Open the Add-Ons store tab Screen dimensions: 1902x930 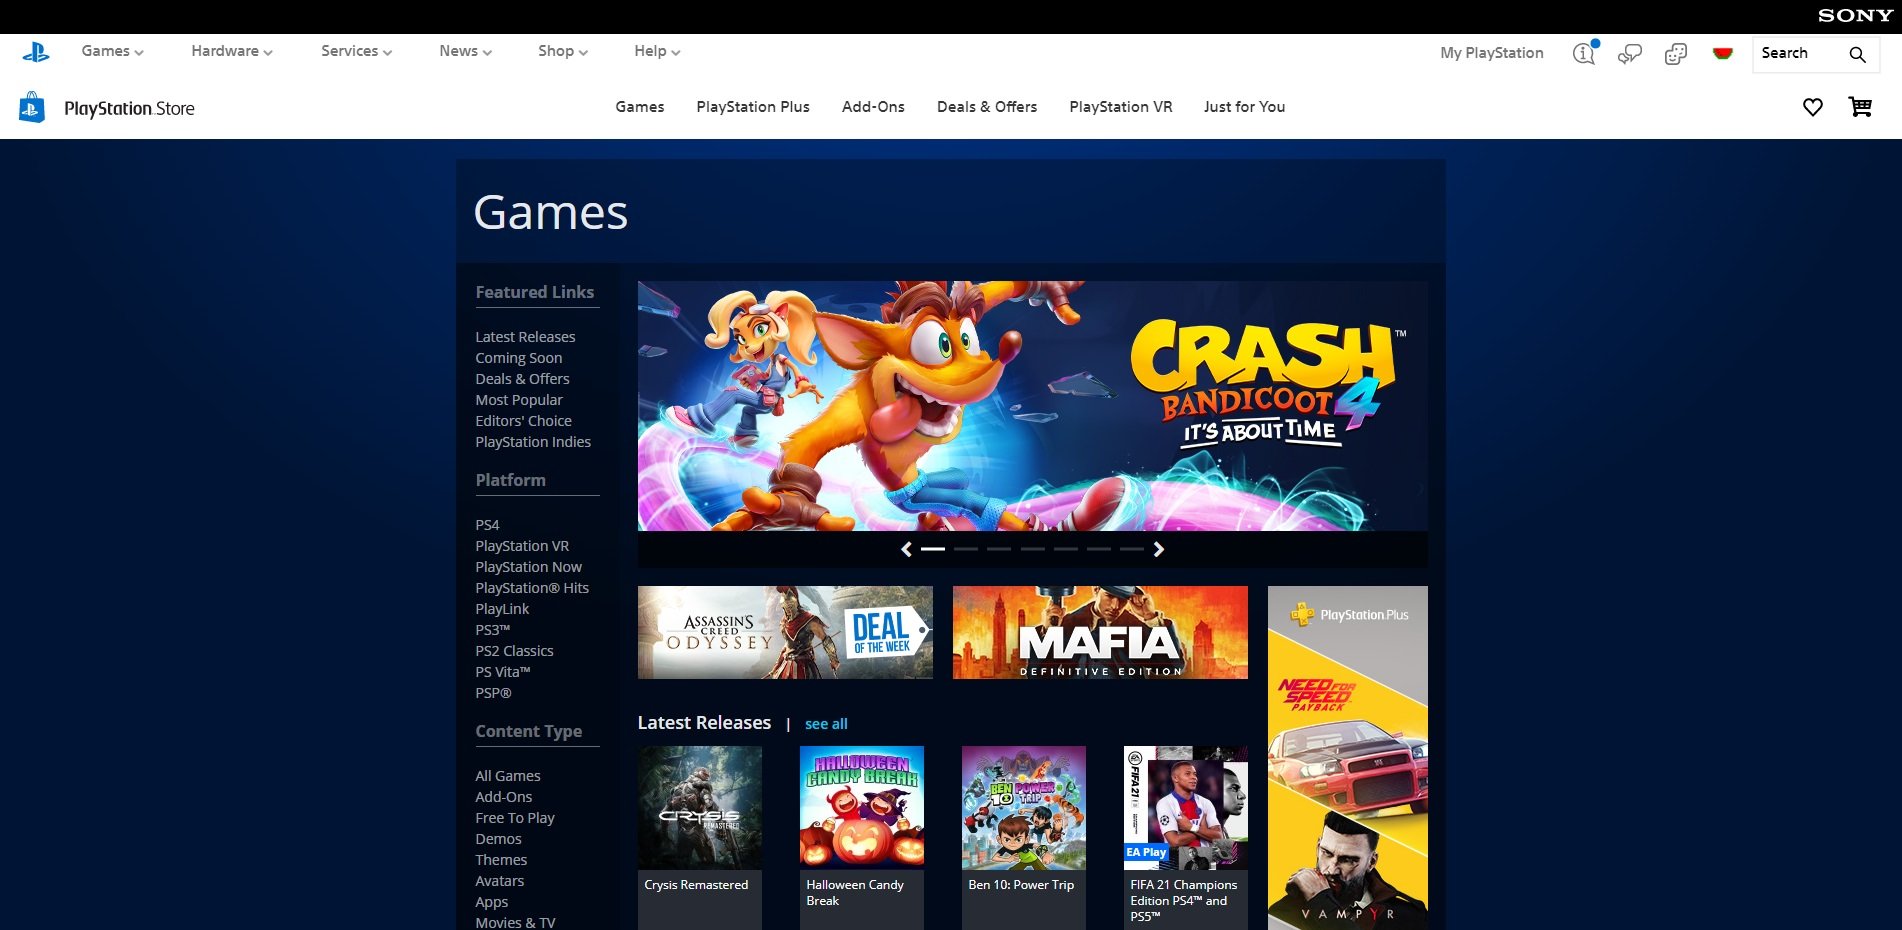tap(873, 107)
